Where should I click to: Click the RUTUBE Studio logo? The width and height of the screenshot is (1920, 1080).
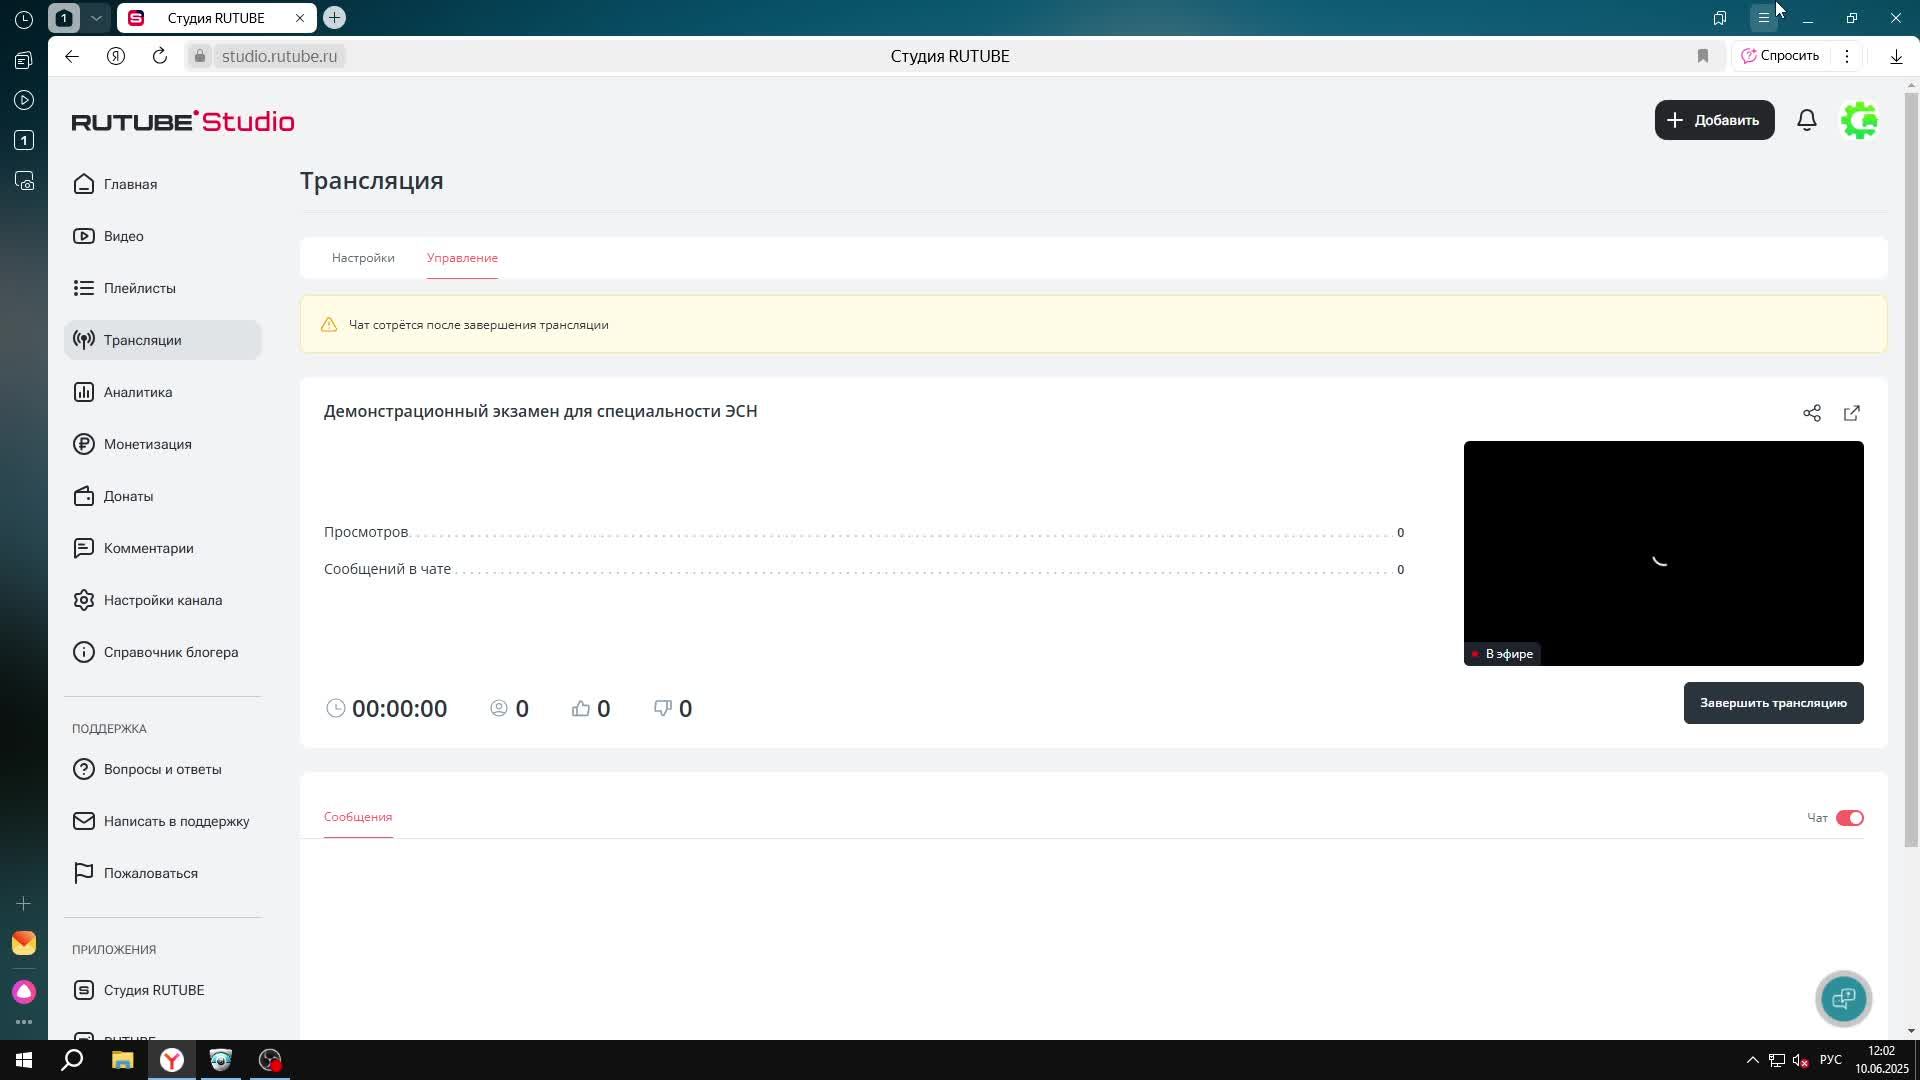point(183,121)
